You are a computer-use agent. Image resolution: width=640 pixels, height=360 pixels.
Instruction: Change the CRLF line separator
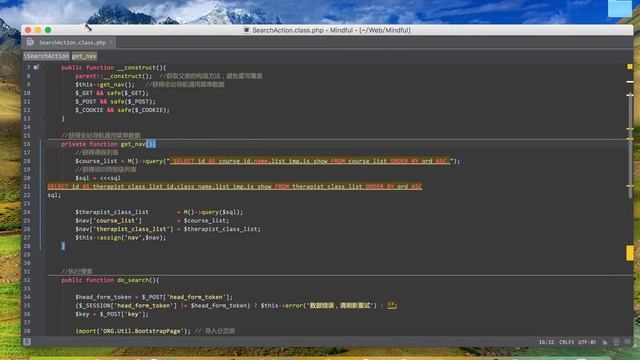point(567,342)
